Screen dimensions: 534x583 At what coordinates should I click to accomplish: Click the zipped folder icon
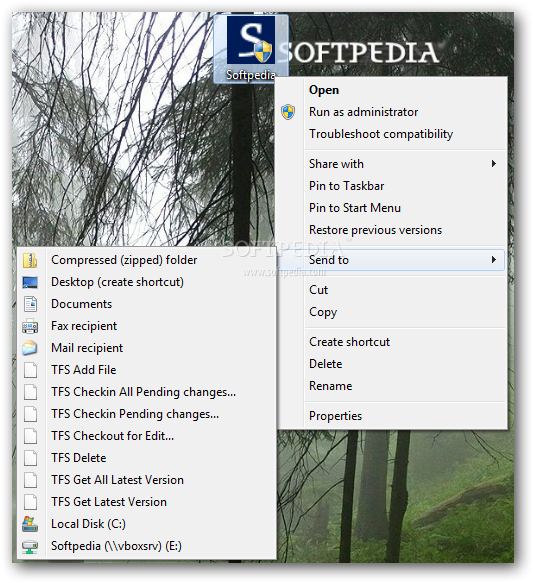point(30,260)
